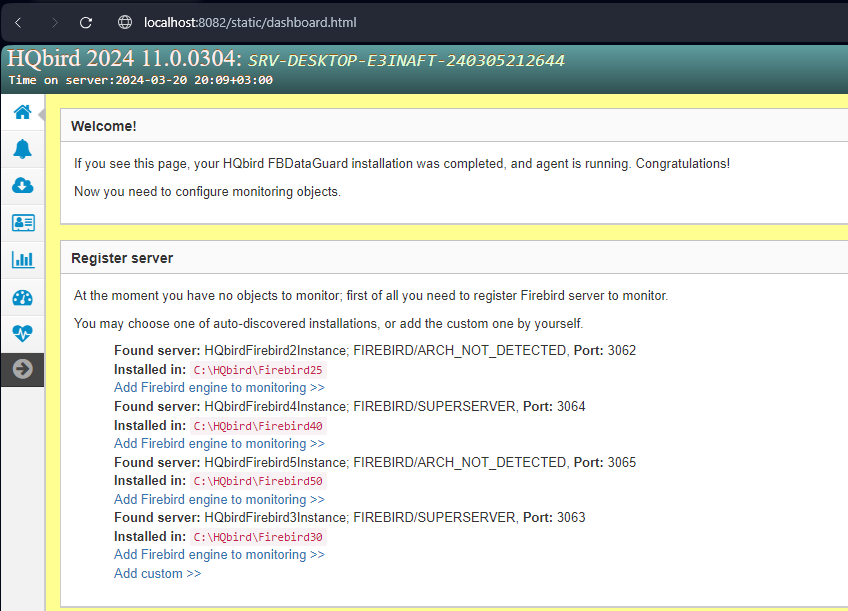Click 'At the moment you have no objects' text
Screen dimensions: 848x611
pyautogui.click(x=371, y=296)
